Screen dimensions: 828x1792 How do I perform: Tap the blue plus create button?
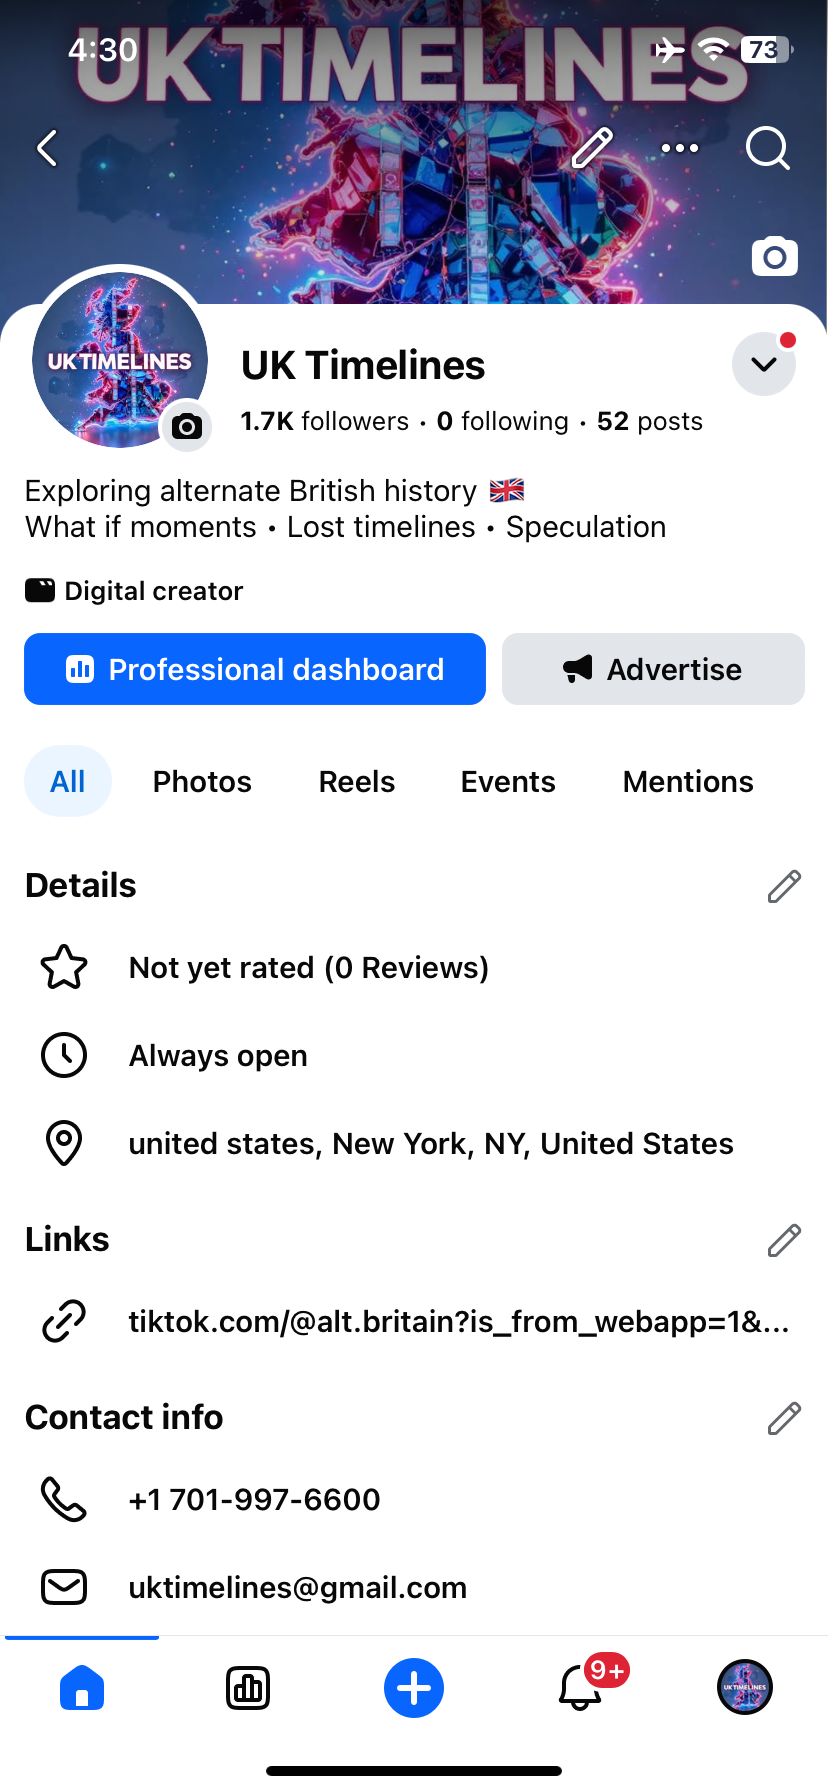[414, 1688]
